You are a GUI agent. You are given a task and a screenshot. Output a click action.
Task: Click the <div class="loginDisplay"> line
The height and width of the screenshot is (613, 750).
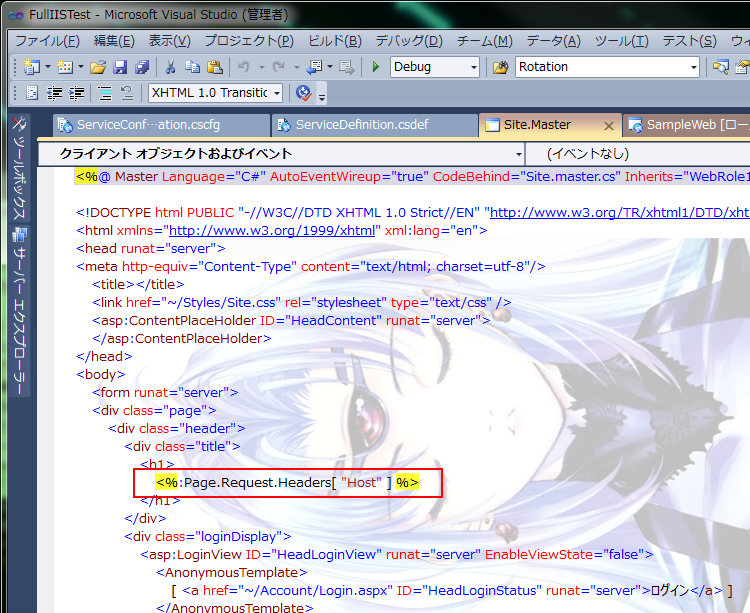(208, 536)
